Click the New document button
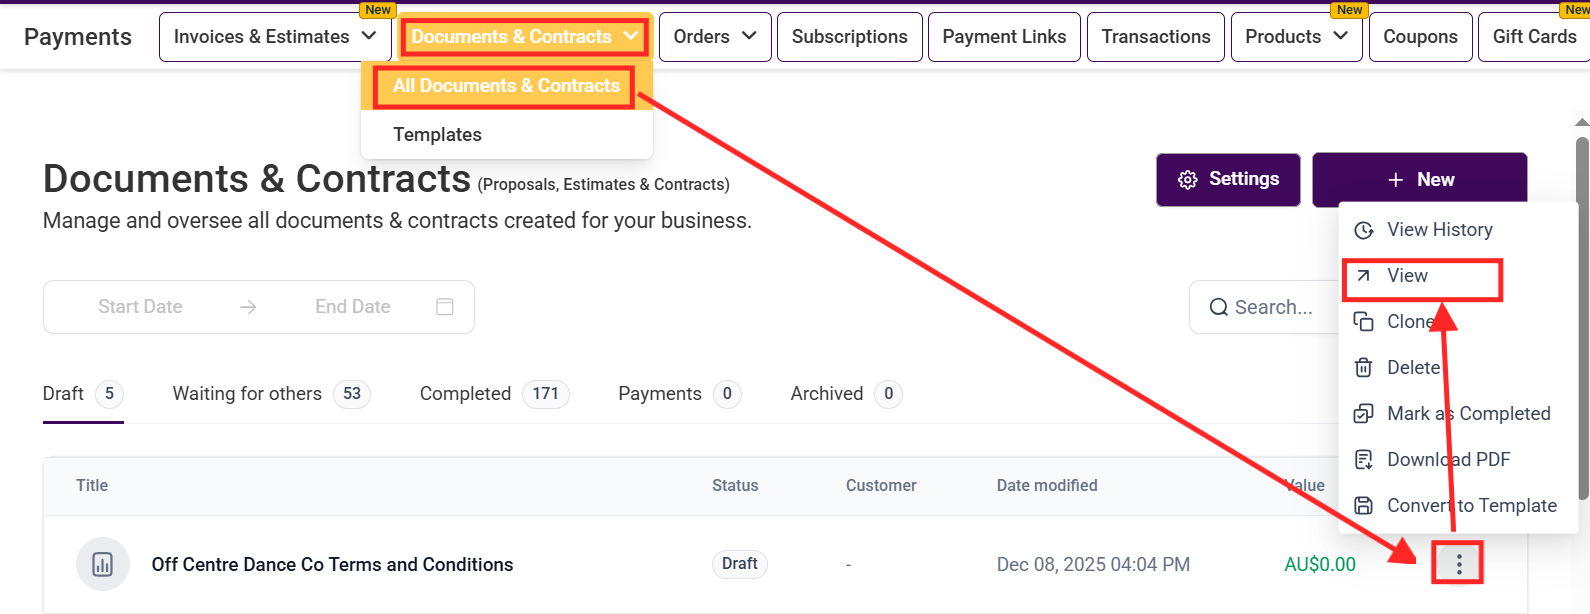1590x614 pixels. pos(1419,180)
